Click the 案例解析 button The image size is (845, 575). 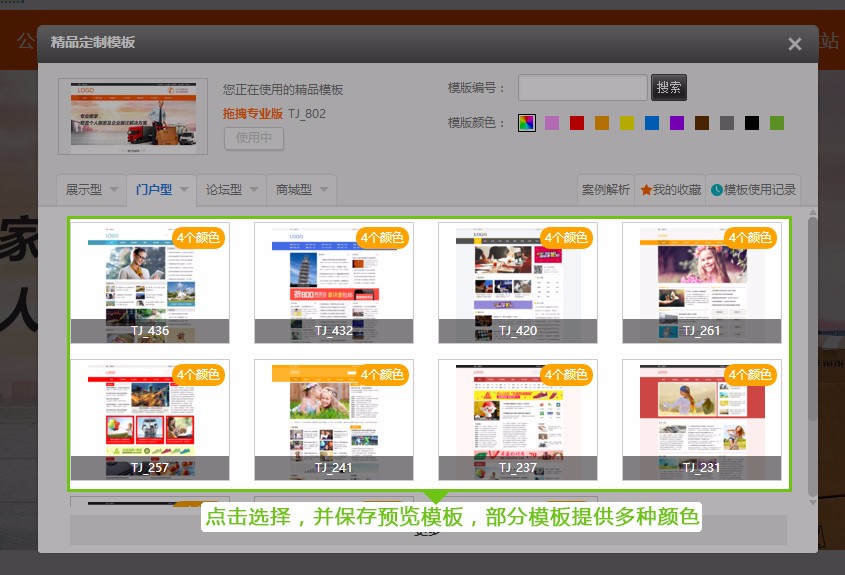[x=606, y=190]
